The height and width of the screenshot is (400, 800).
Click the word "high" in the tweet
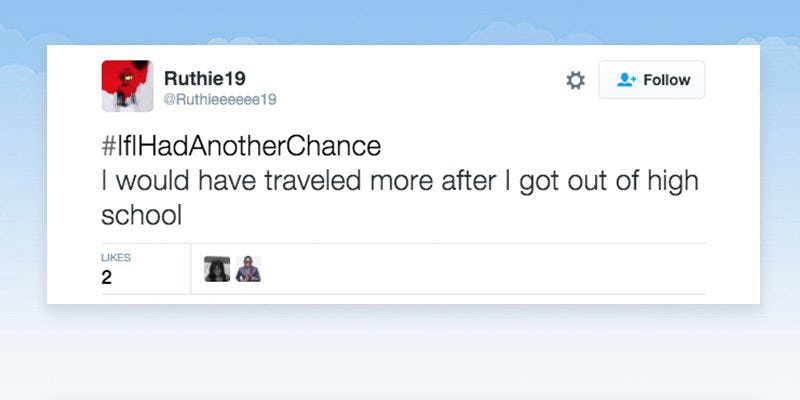[x=673, y=181]
